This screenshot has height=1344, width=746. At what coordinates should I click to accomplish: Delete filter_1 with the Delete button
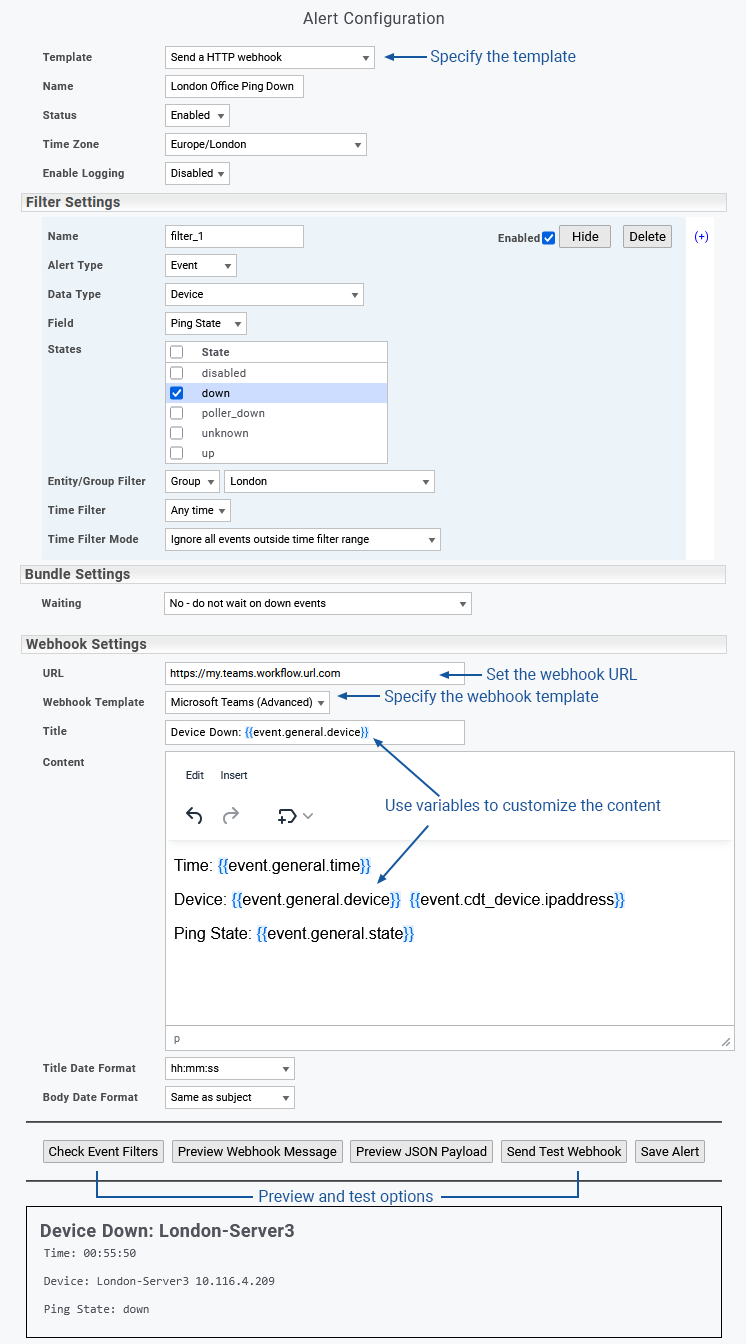pyautogui.click(x=647, y=237)
